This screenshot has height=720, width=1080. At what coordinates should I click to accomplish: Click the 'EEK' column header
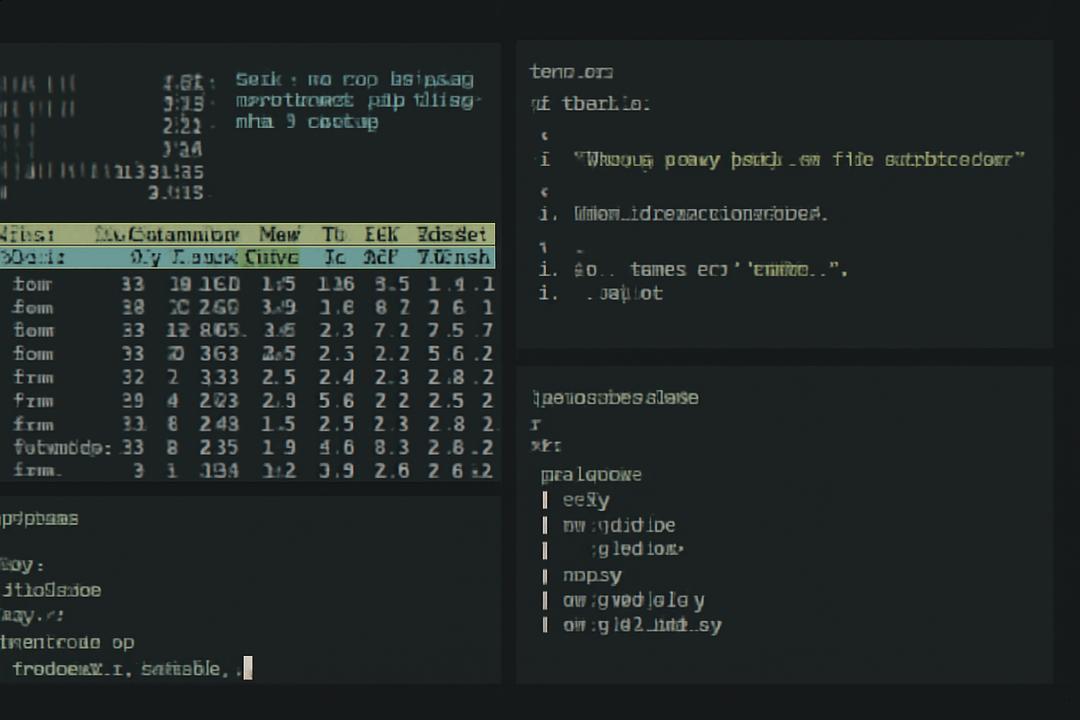(x=381, y=234)
